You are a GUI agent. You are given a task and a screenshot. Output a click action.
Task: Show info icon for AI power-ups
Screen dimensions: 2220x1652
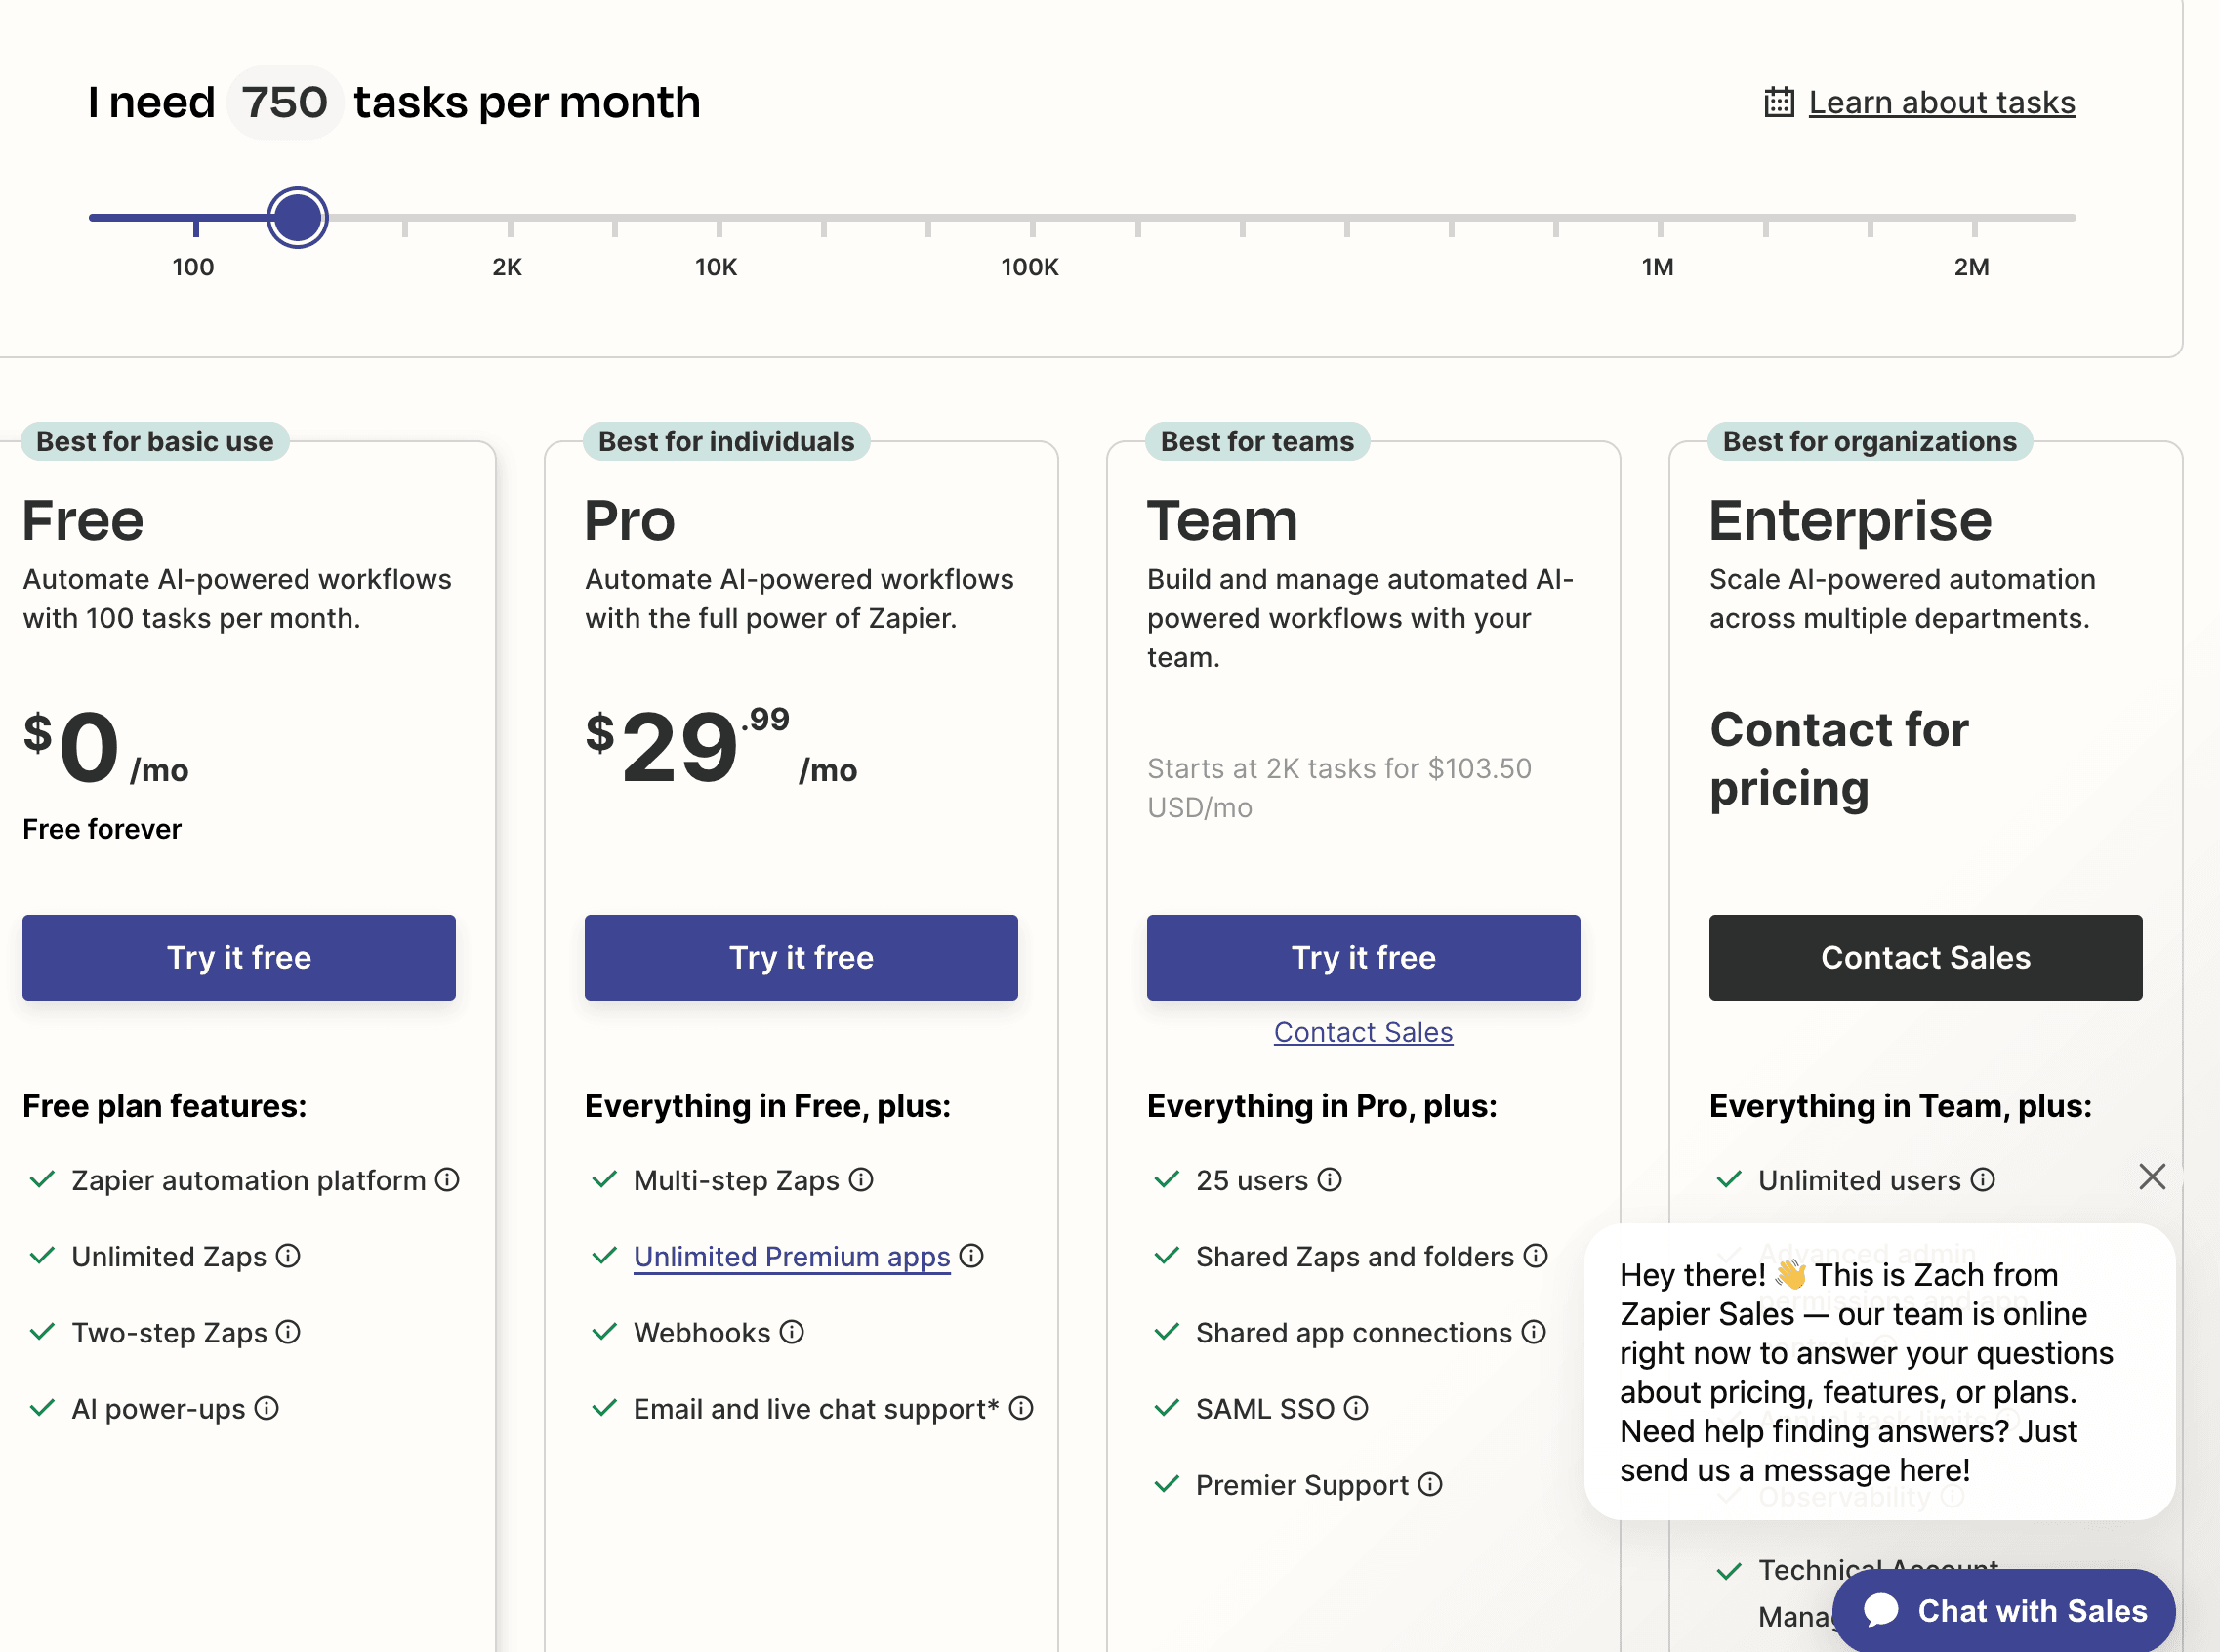click(266, 1408)
